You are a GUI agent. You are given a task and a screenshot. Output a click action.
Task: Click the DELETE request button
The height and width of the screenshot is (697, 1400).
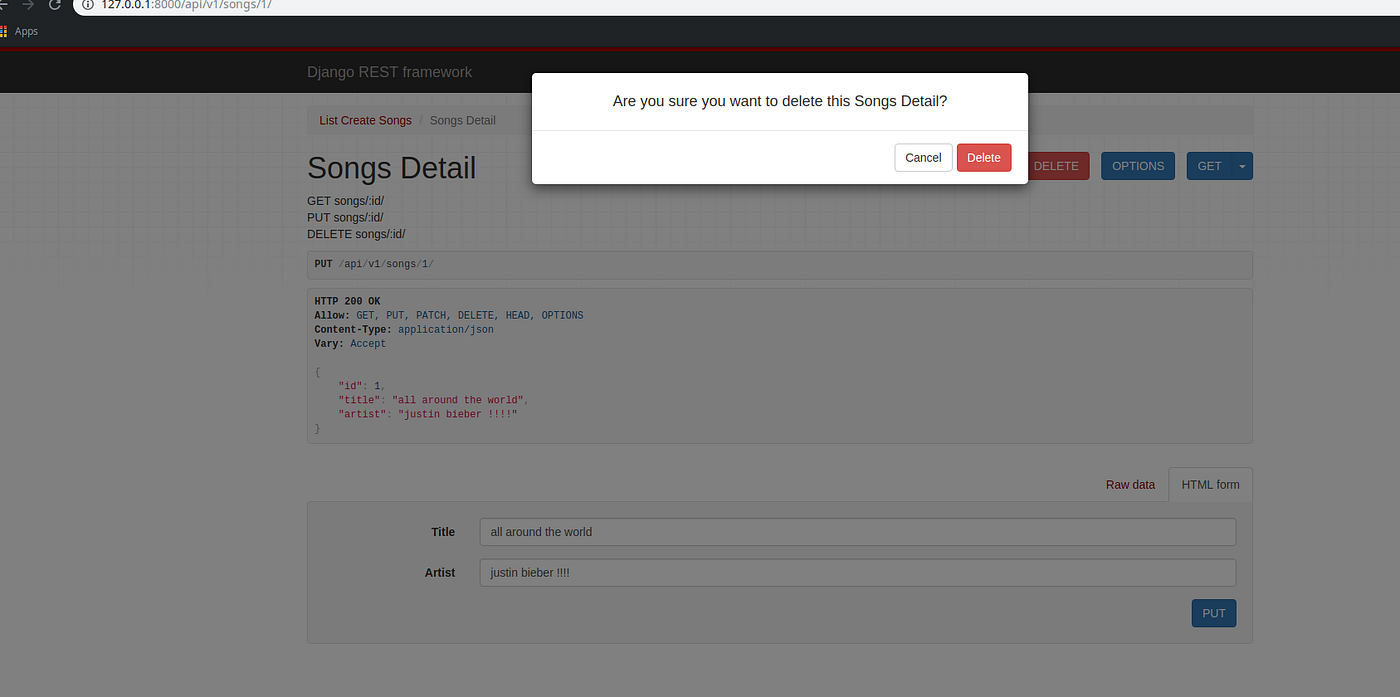point(1058,166)
